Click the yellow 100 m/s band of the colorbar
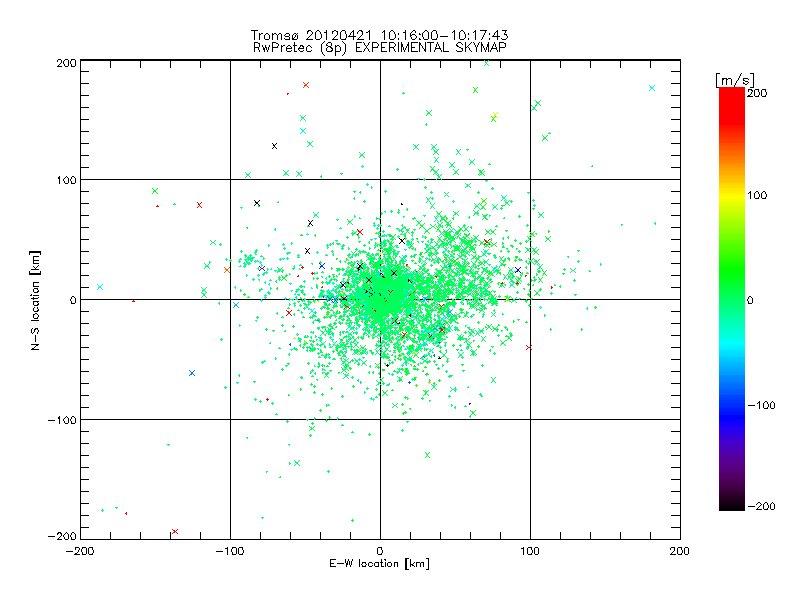The width and height of the screenshot is (800, 600). [732, 195]
